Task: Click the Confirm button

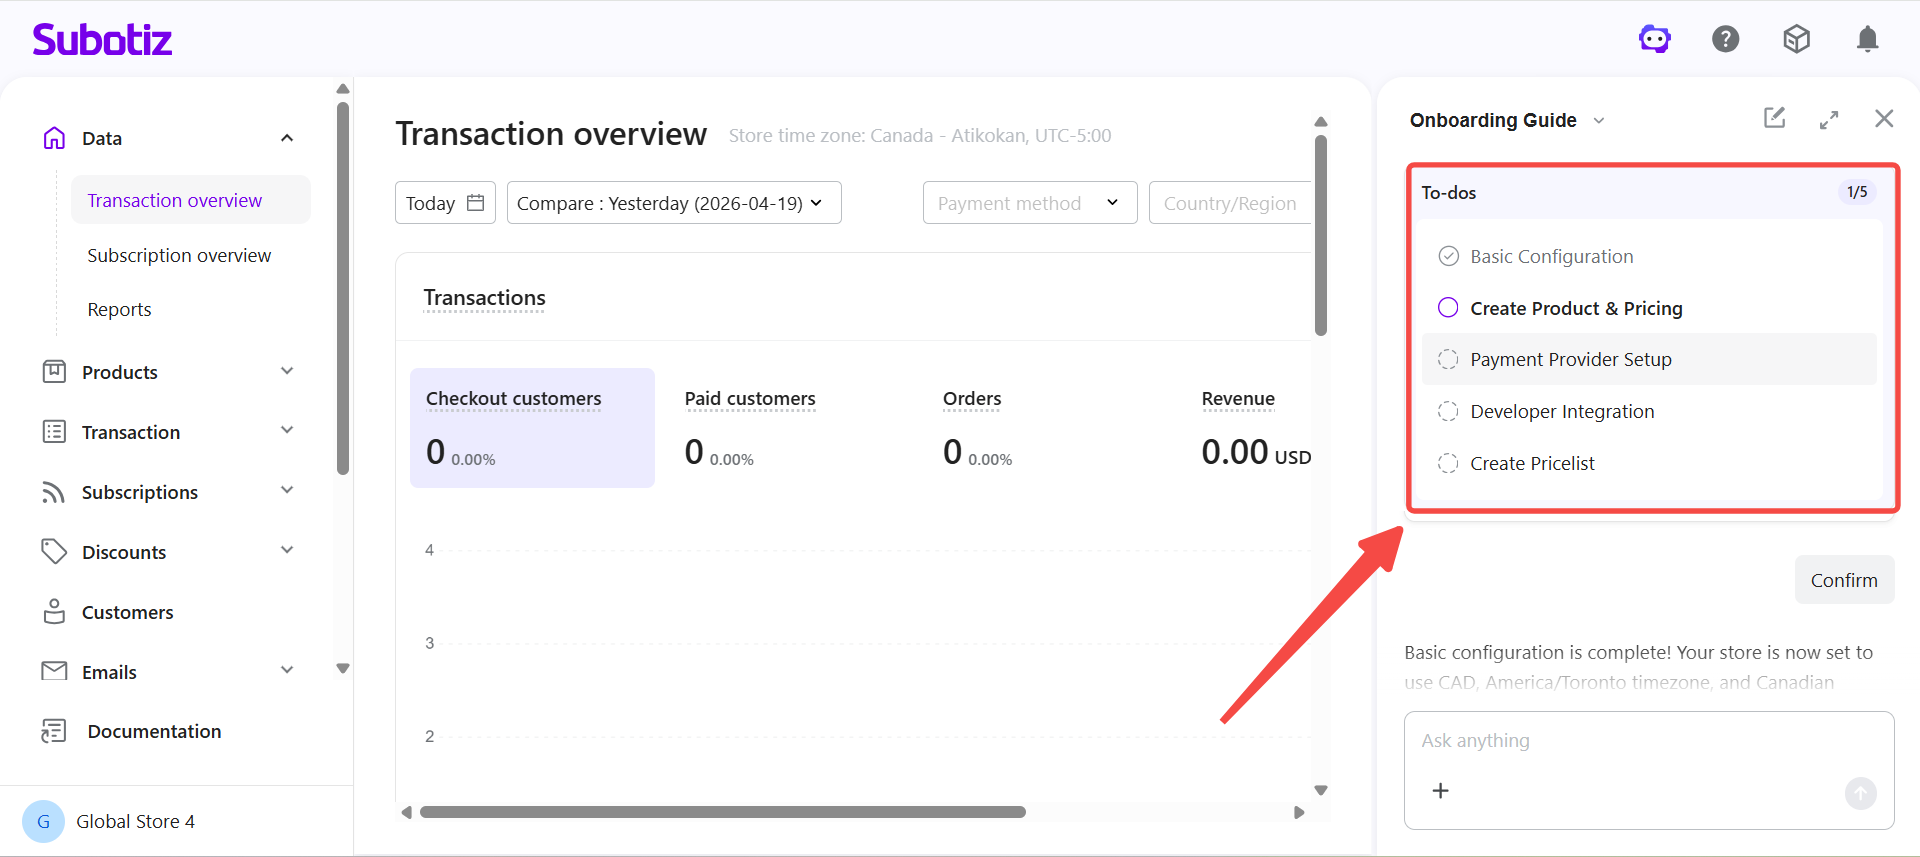Action: point(1843,580)
